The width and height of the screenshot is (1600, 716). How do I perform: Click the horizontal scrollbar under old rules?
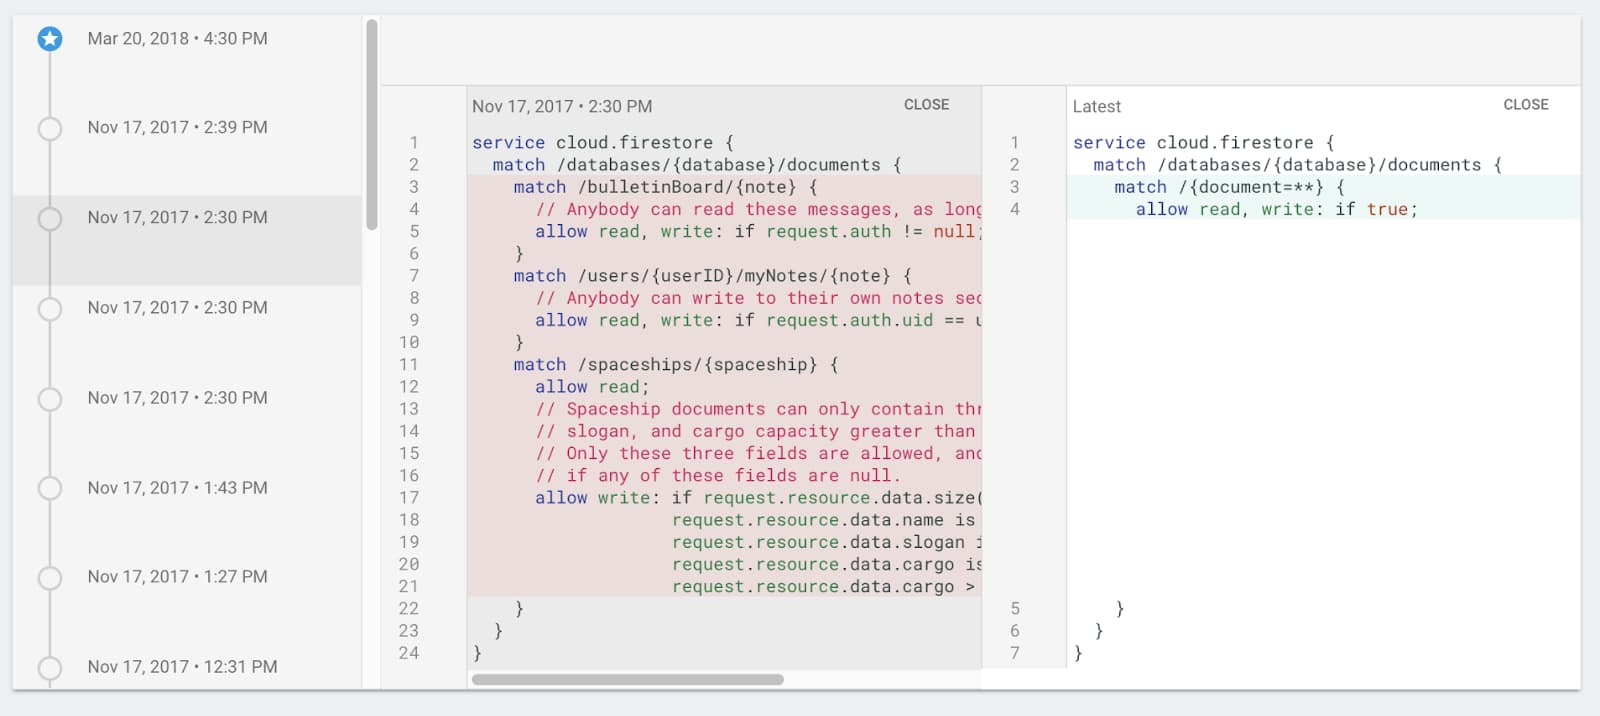[628, 680]
